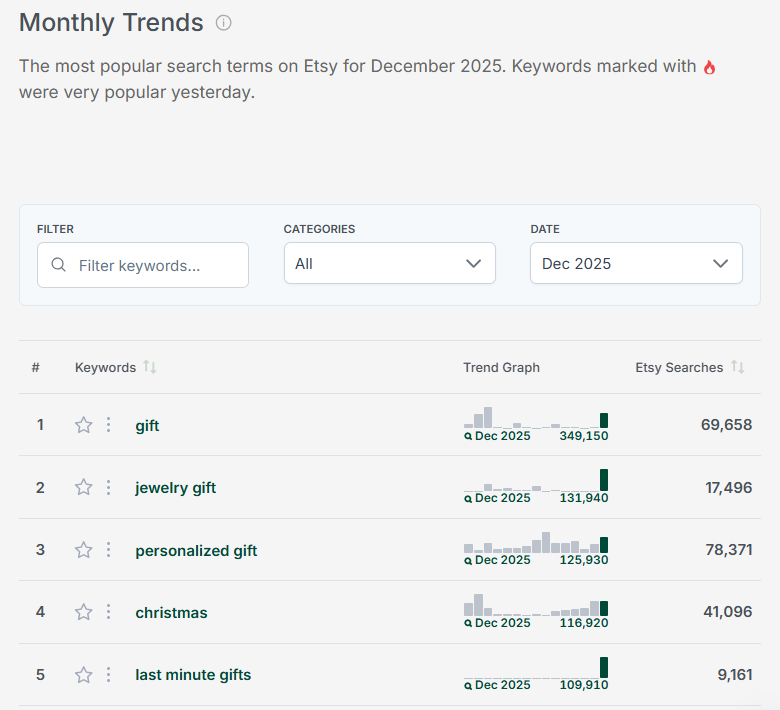Click the search icon in the filter box

click(x=59, y=265)
